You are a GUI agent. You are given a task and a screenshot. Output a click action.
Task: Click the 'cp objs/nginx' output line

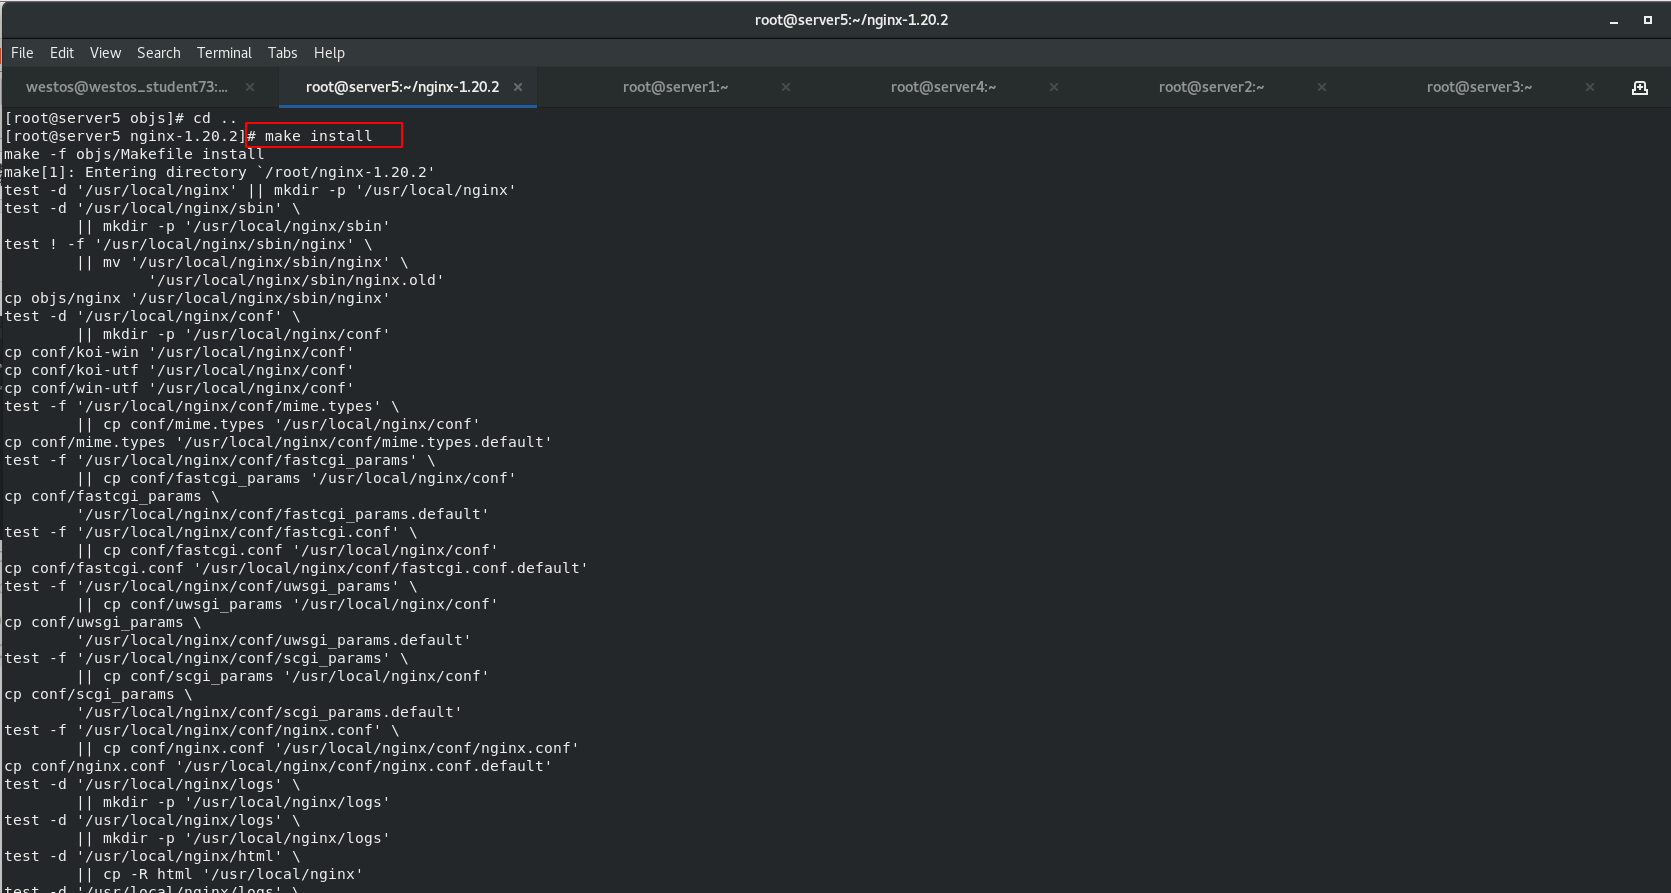pyautogui.click(x=197, y=298)
